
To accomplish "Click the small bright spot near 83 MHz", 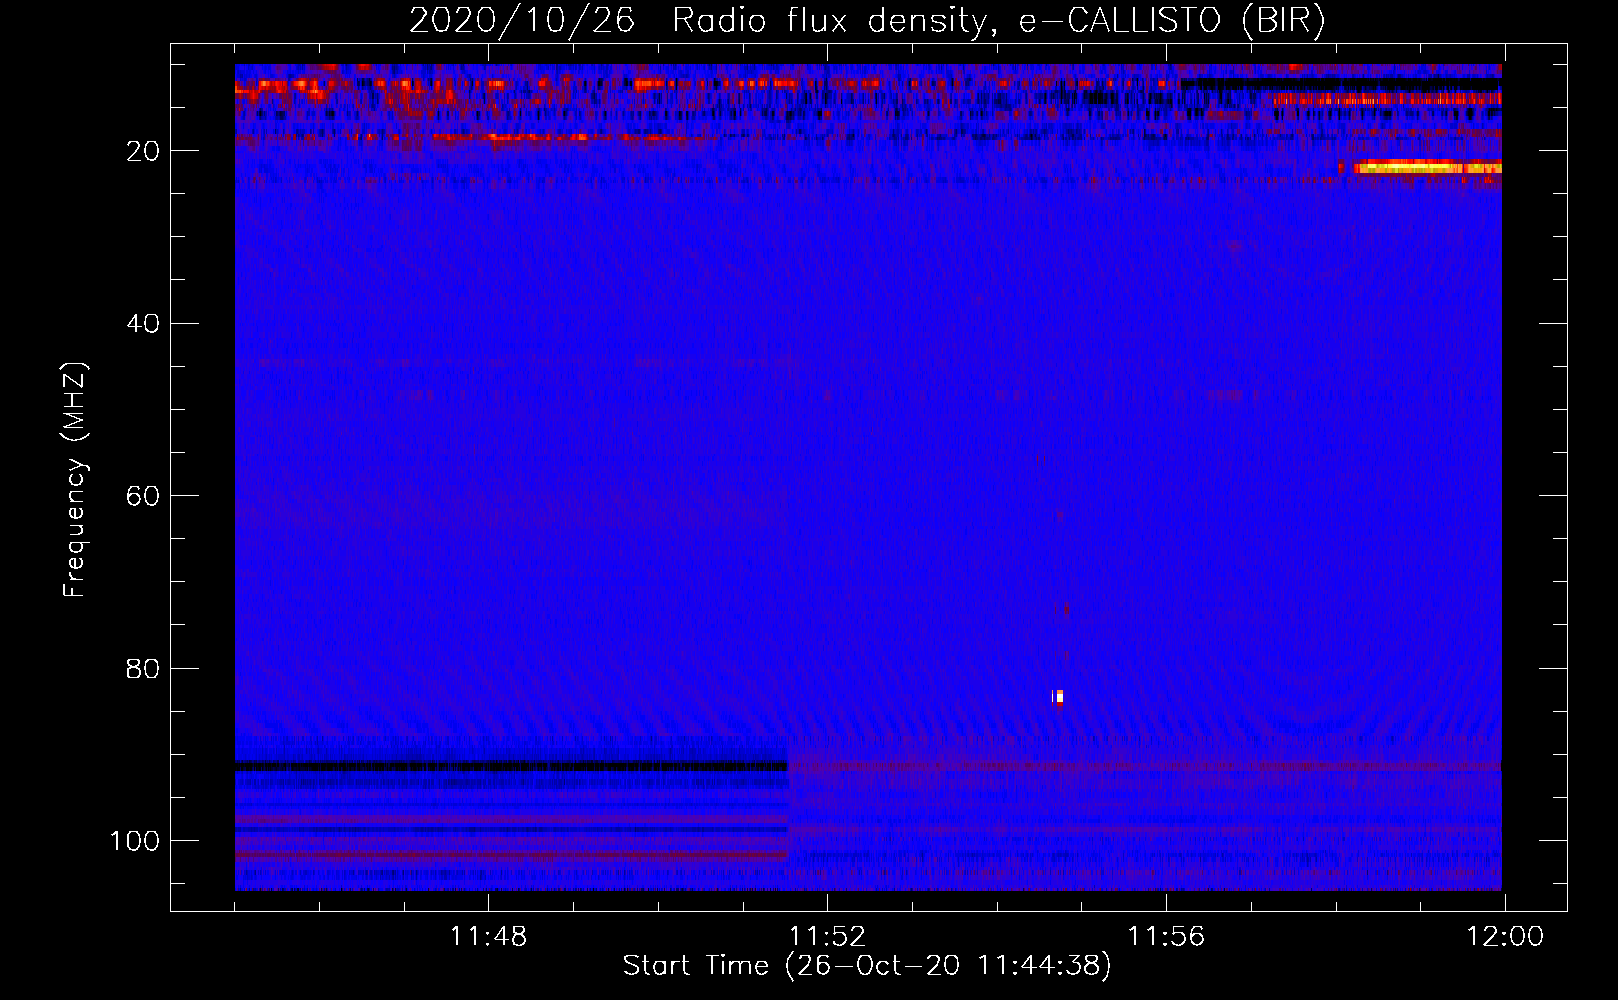I will [1058, 697].
